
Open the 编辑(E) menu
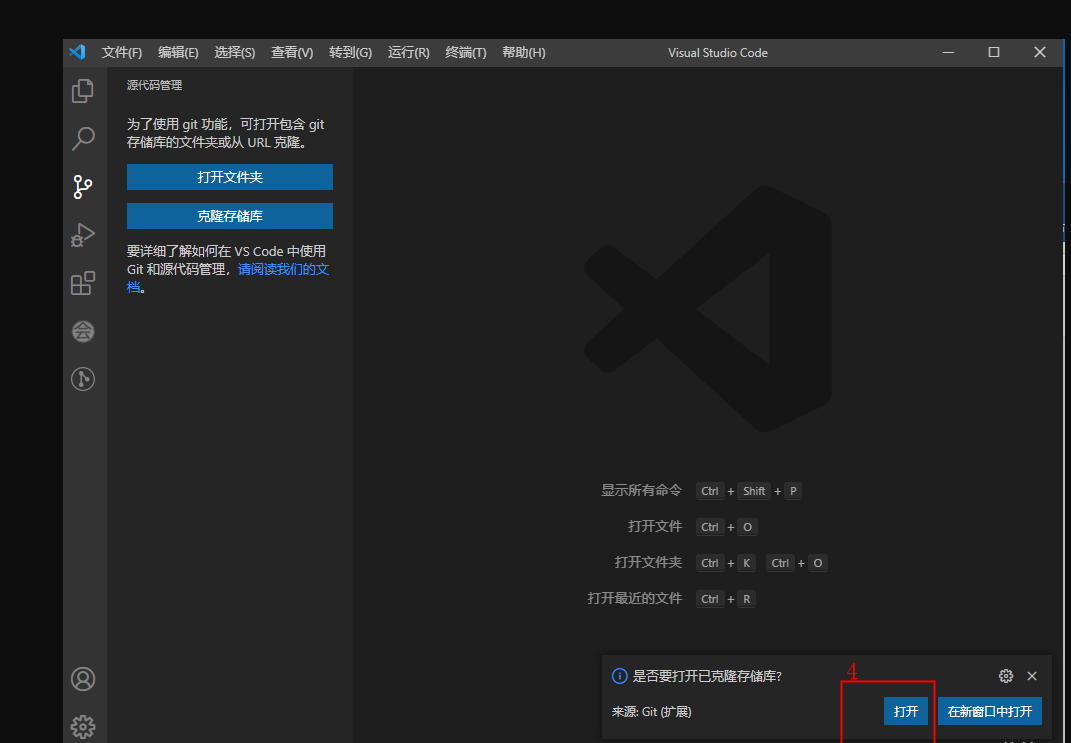pos(178,53)
